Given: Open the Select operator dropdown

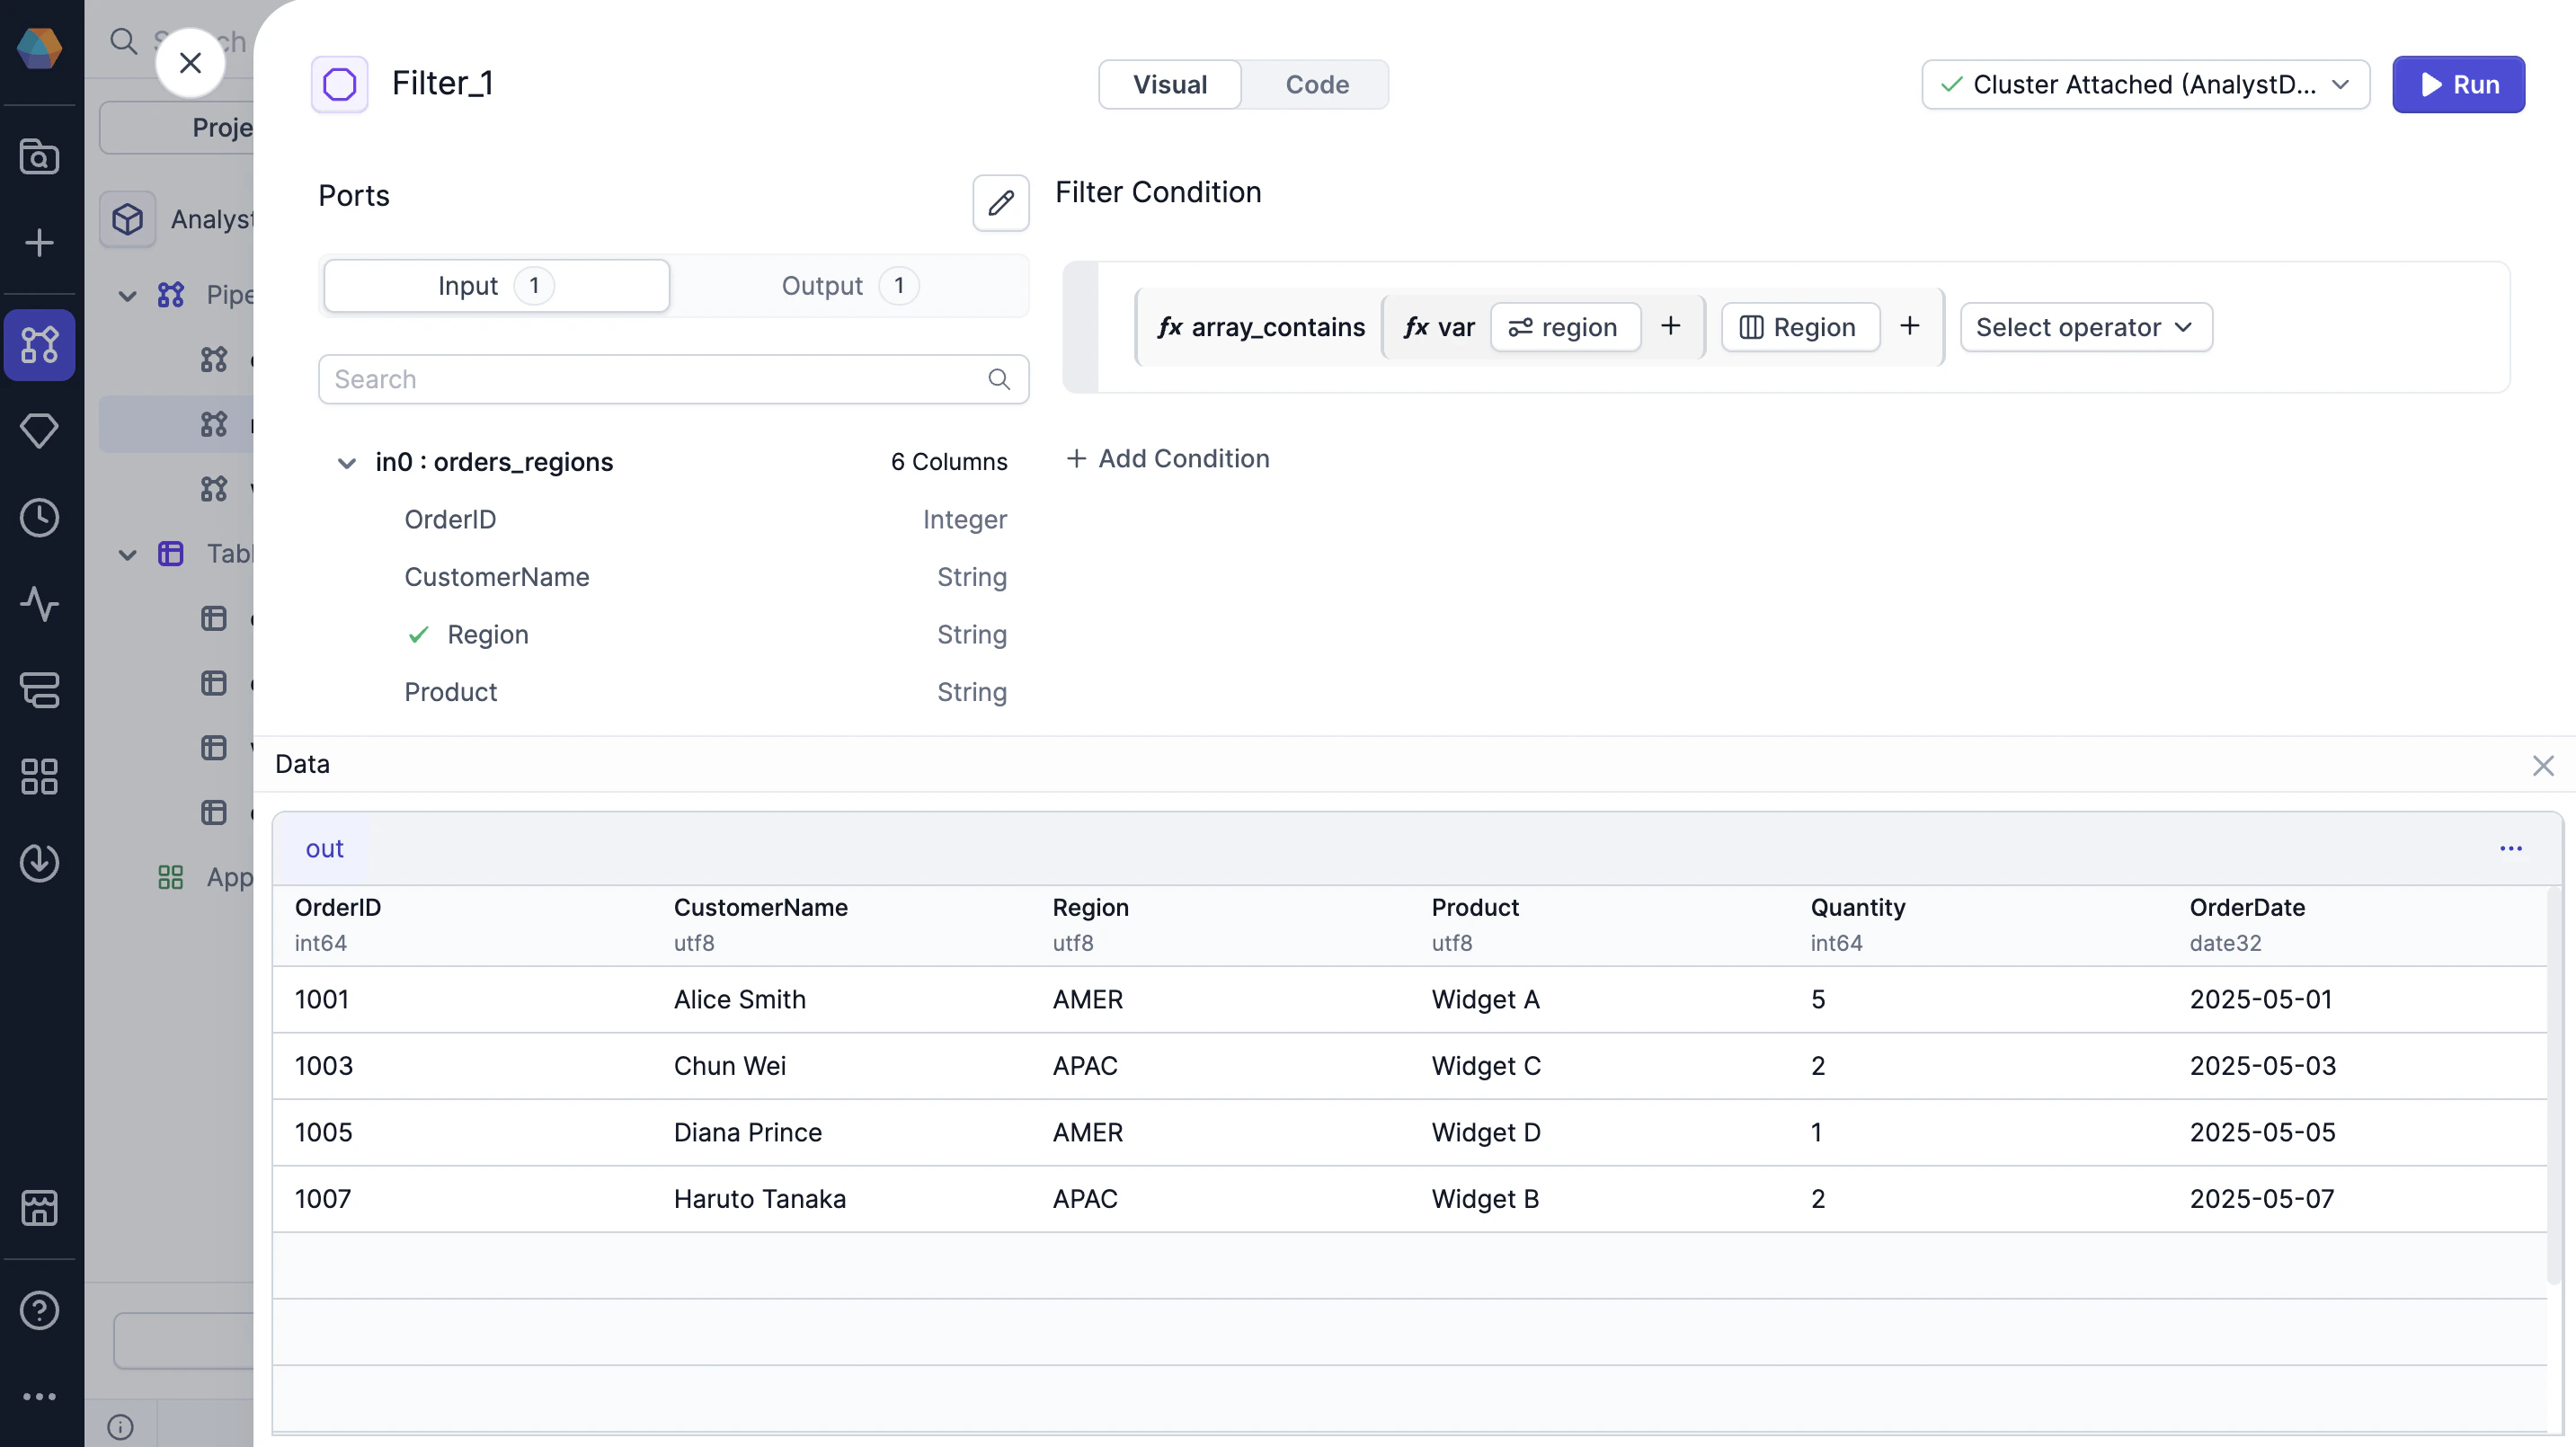Looking at the screenshot, I should pyautogui.click(x=2086, y=327).
